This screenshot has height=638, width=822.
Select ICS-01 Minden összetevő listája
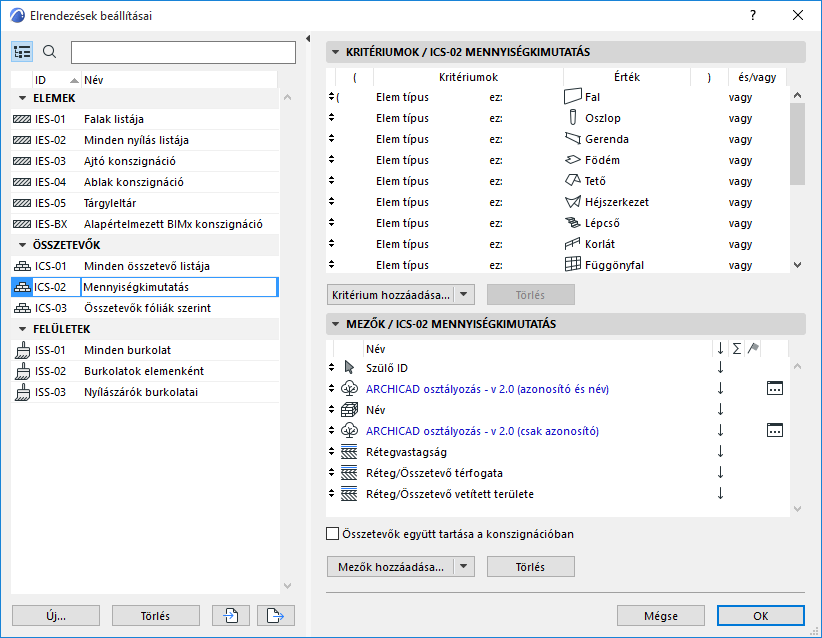click(146, 266)
